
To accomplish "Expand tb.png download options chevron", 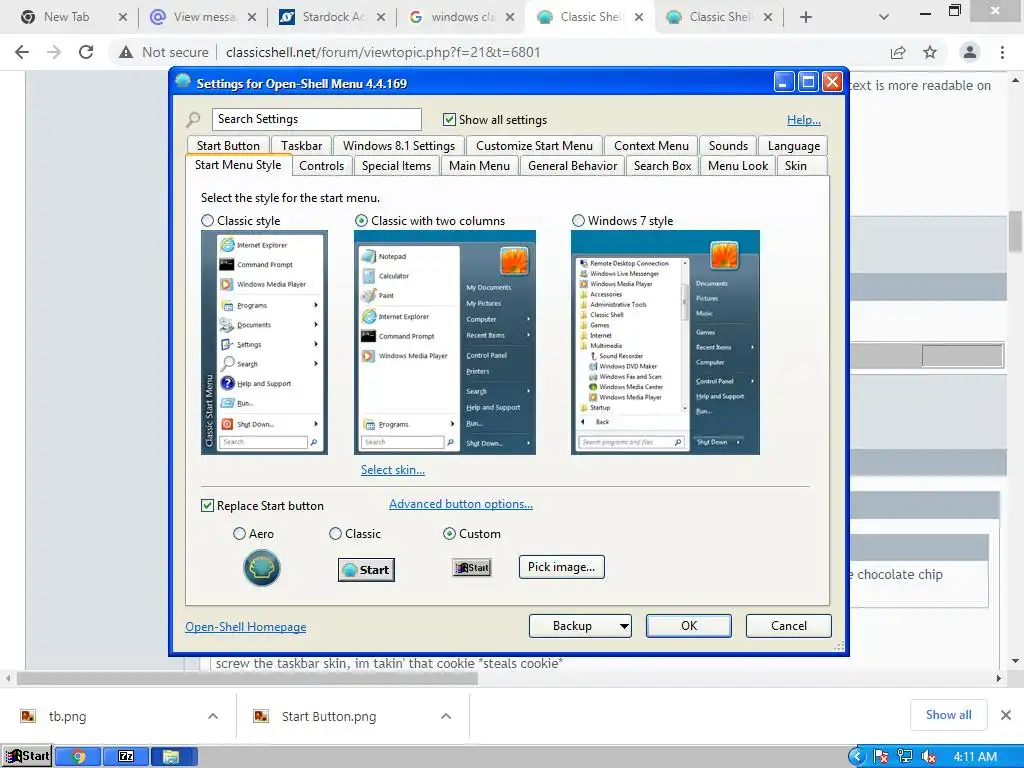I will 213,716.
